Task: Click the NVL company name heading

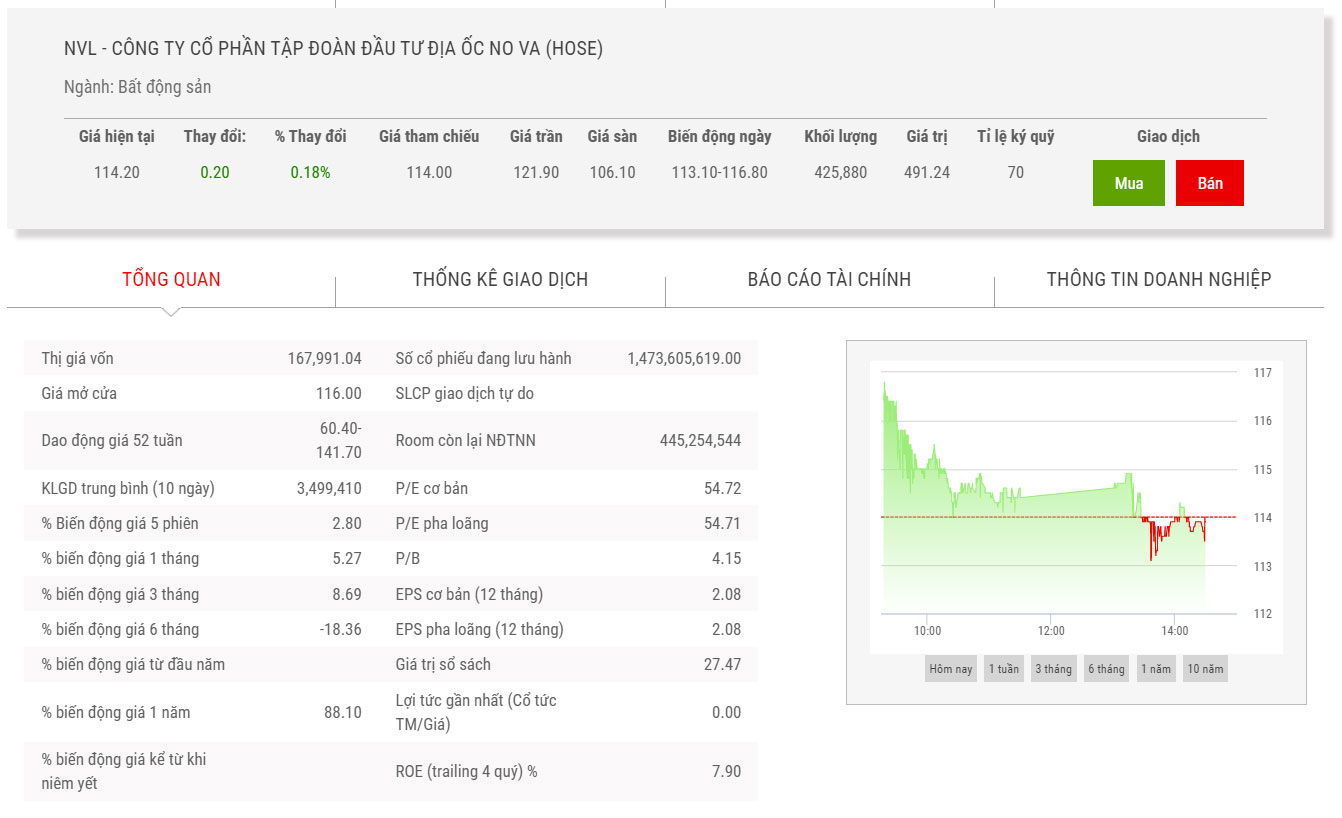Action: click(x=333, y=48)
